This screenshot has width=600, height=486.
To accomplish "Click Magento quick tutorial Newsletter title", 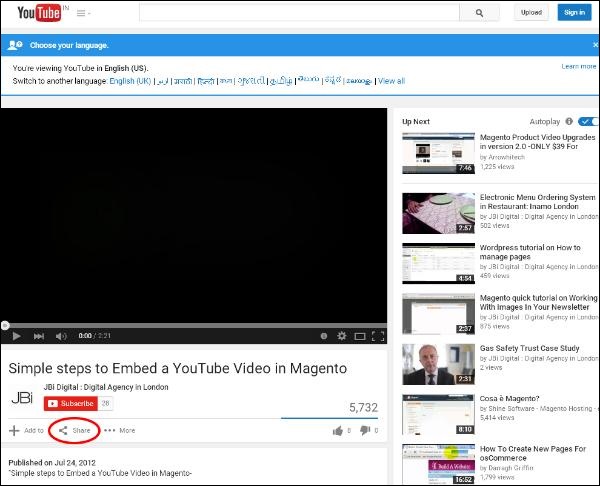I will point(538,302).
